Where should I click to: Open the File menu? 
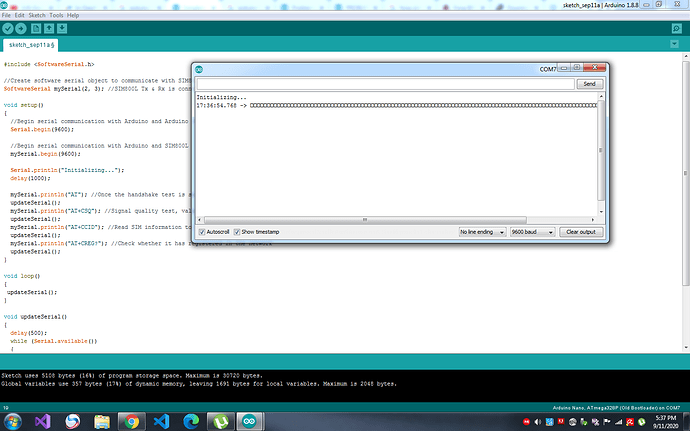coord(6,15)
